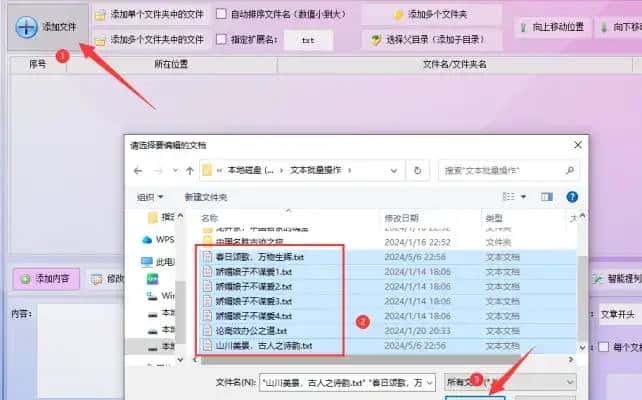Open recent locations dropdown arrow
This screenshot has height=400, width=642.
coord(175,170)
